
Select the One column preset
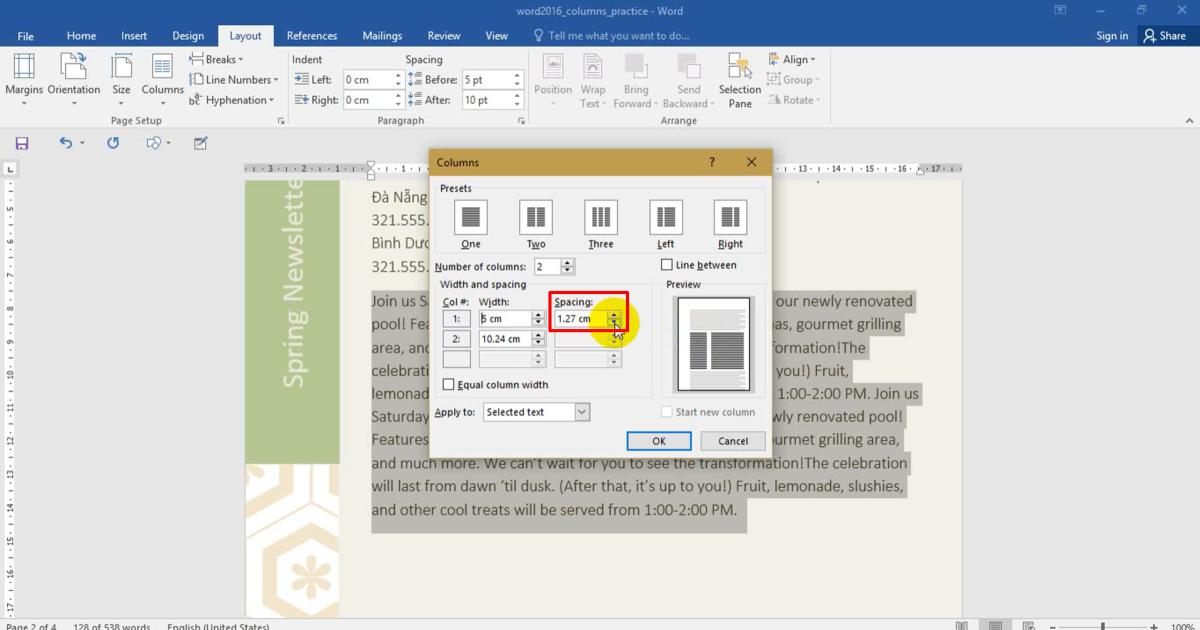click(471, 216)
